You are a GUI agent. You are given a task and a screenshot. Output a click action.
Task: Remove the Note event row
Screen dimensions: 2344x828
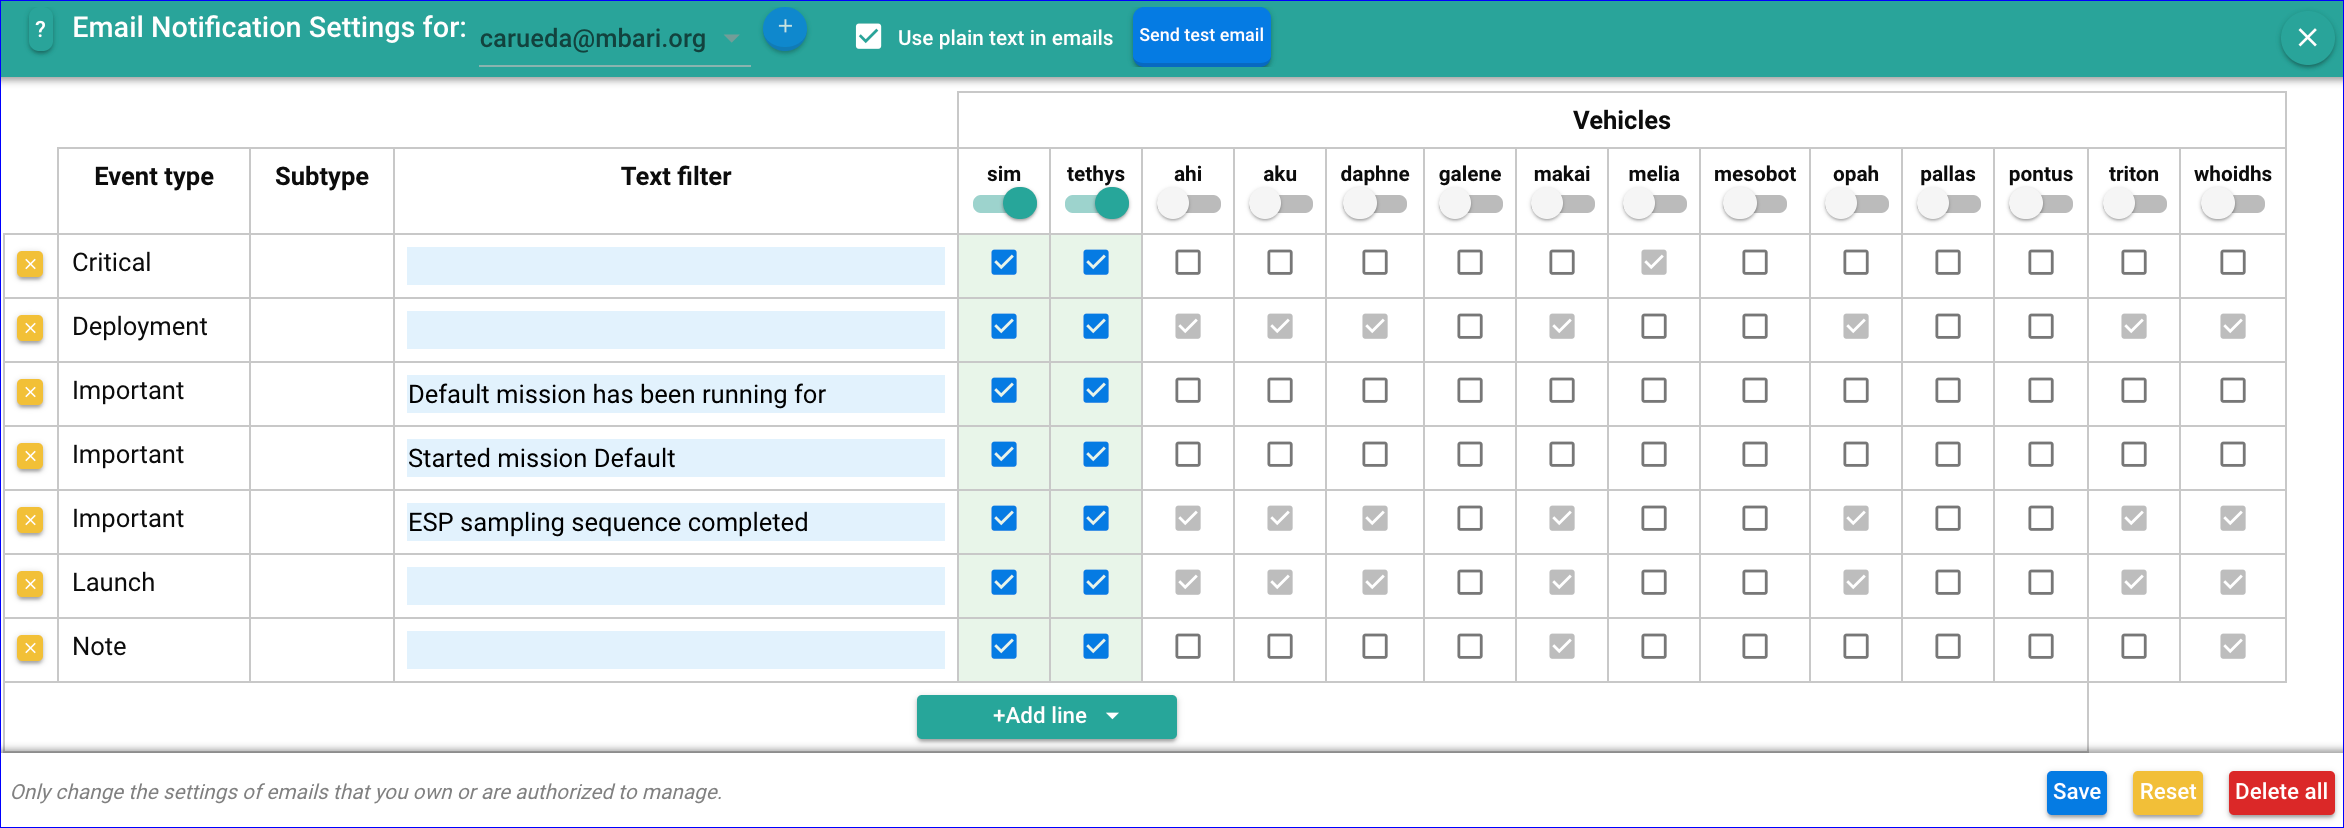30,648
